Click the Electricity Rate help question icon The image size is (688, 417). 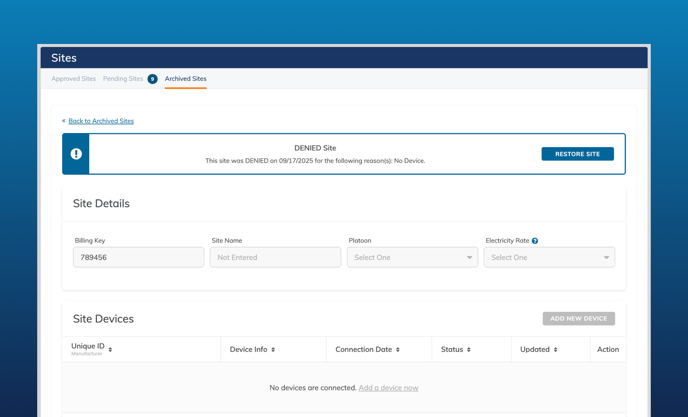(x=535, y=241)
